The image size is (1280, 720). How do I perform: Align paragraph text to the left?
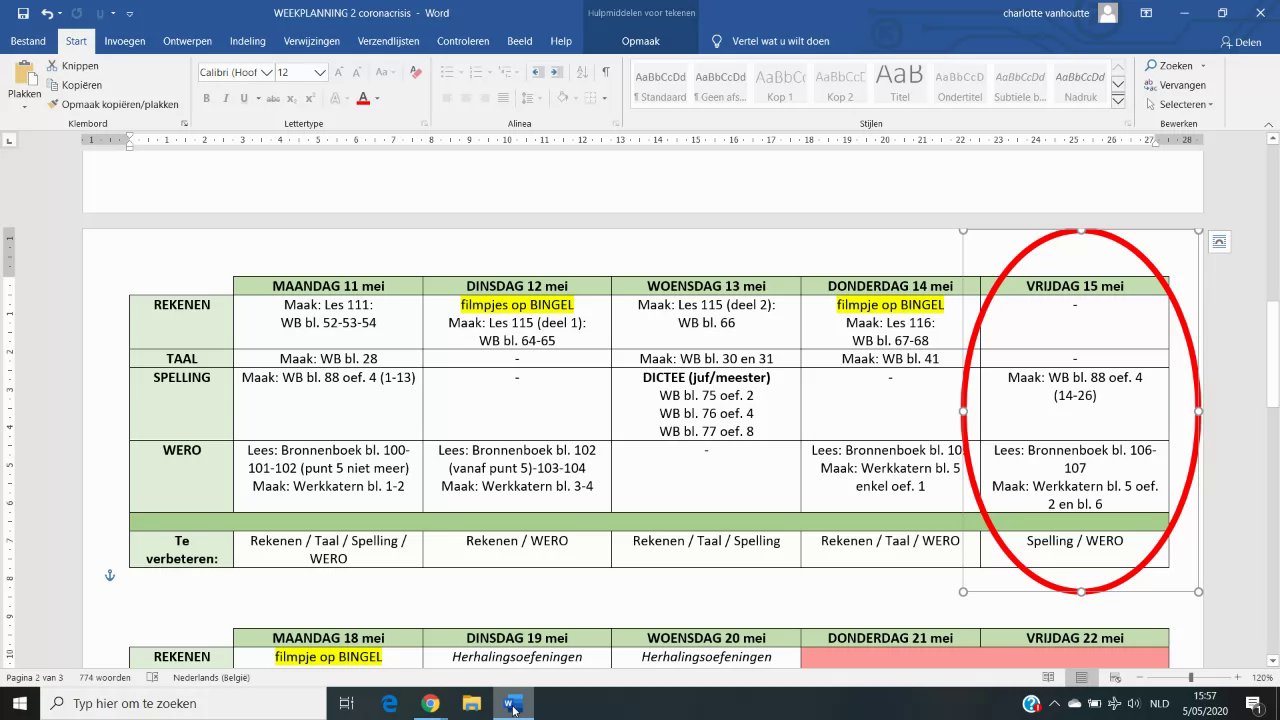tap(446, 98)
